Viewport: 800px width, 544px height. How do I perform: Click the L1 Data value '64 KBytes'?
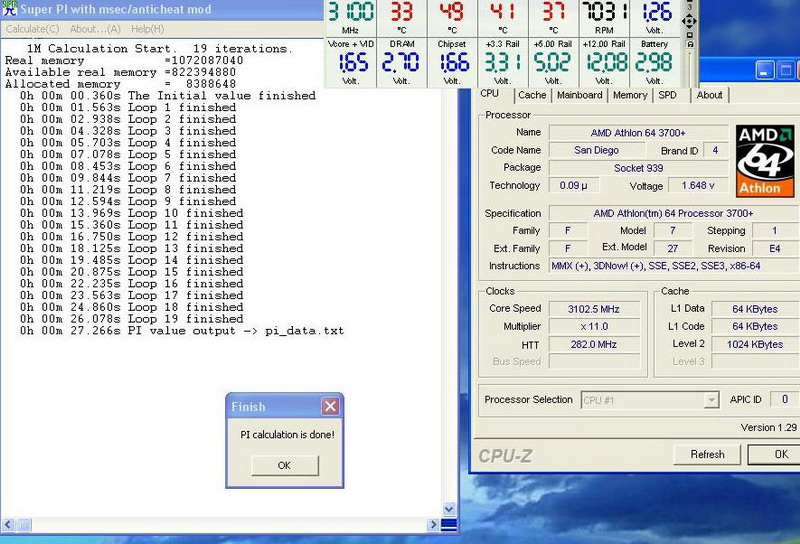[x=755, y=309]
